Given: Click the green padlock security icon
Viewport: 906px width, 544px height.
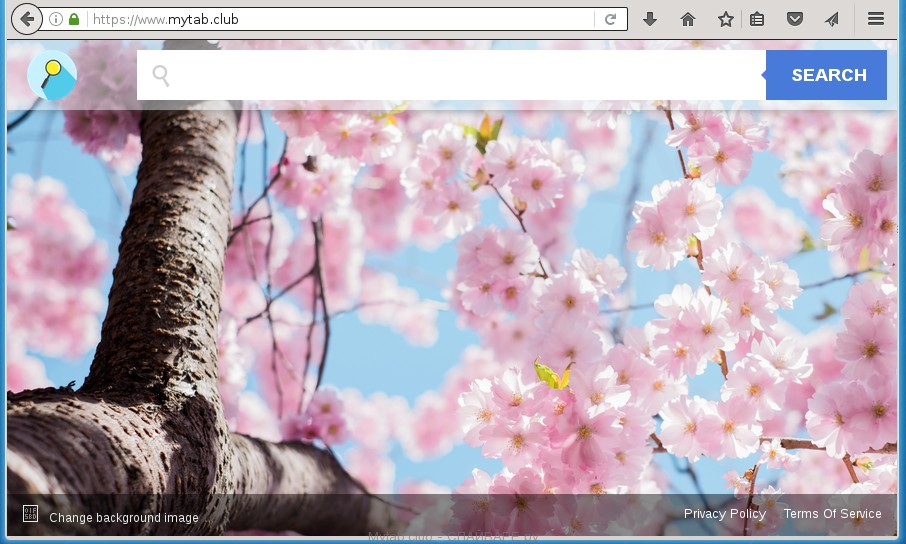Looking at the screenshot, I should (74, 19).
